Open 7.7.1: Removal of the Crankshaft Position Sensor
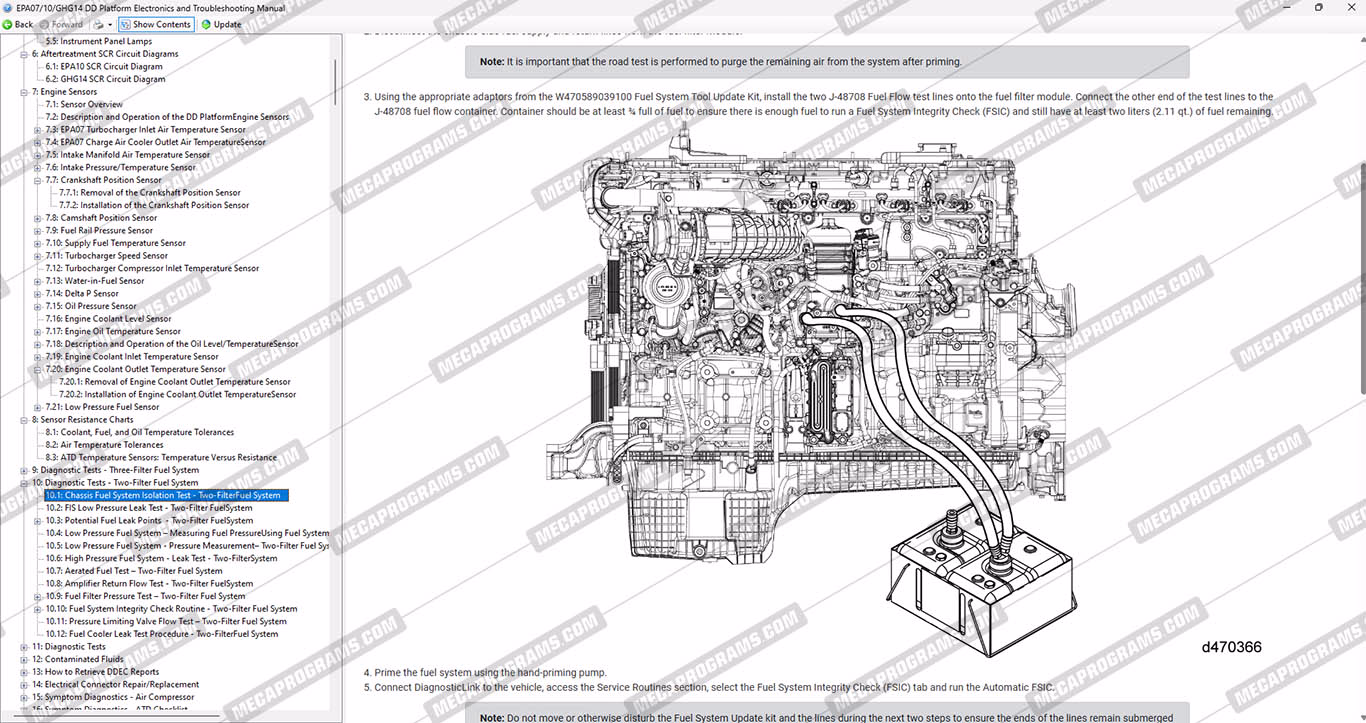Image resolution: width=1366 pixels, height=723 pixels. point(150,193)
